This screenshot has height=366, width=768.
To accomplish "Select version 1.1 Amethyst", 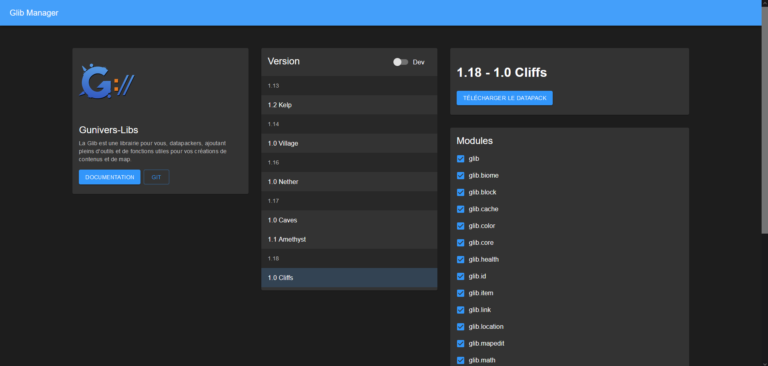I will click(x=349, y=239).
